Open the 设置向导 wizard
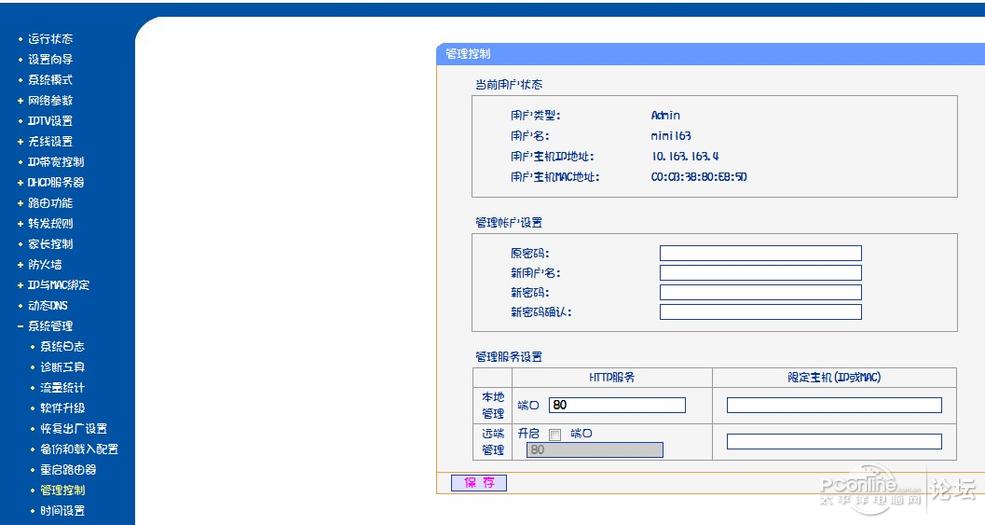Viewport: 985px width, 525px height. click(50, 59)
